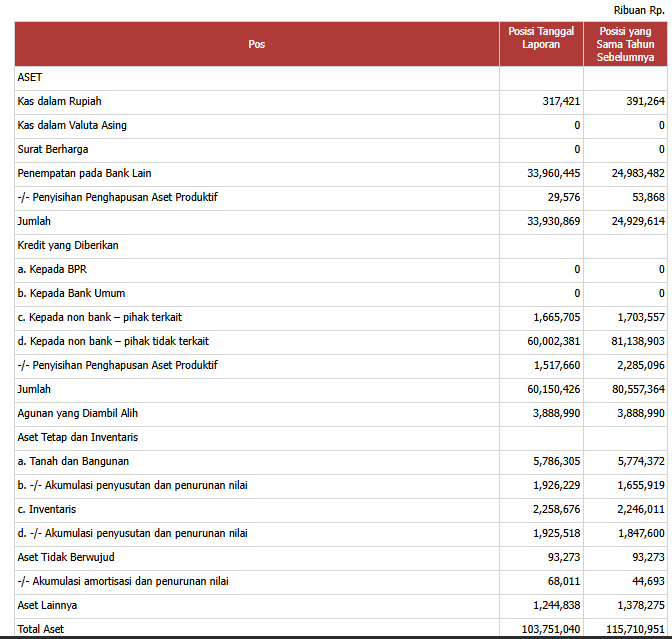Viewport: 672px width, 639px height.
Task: Click 'c. Kepada non bank – pihak terkait'
Action: click(x=99, y=317)
